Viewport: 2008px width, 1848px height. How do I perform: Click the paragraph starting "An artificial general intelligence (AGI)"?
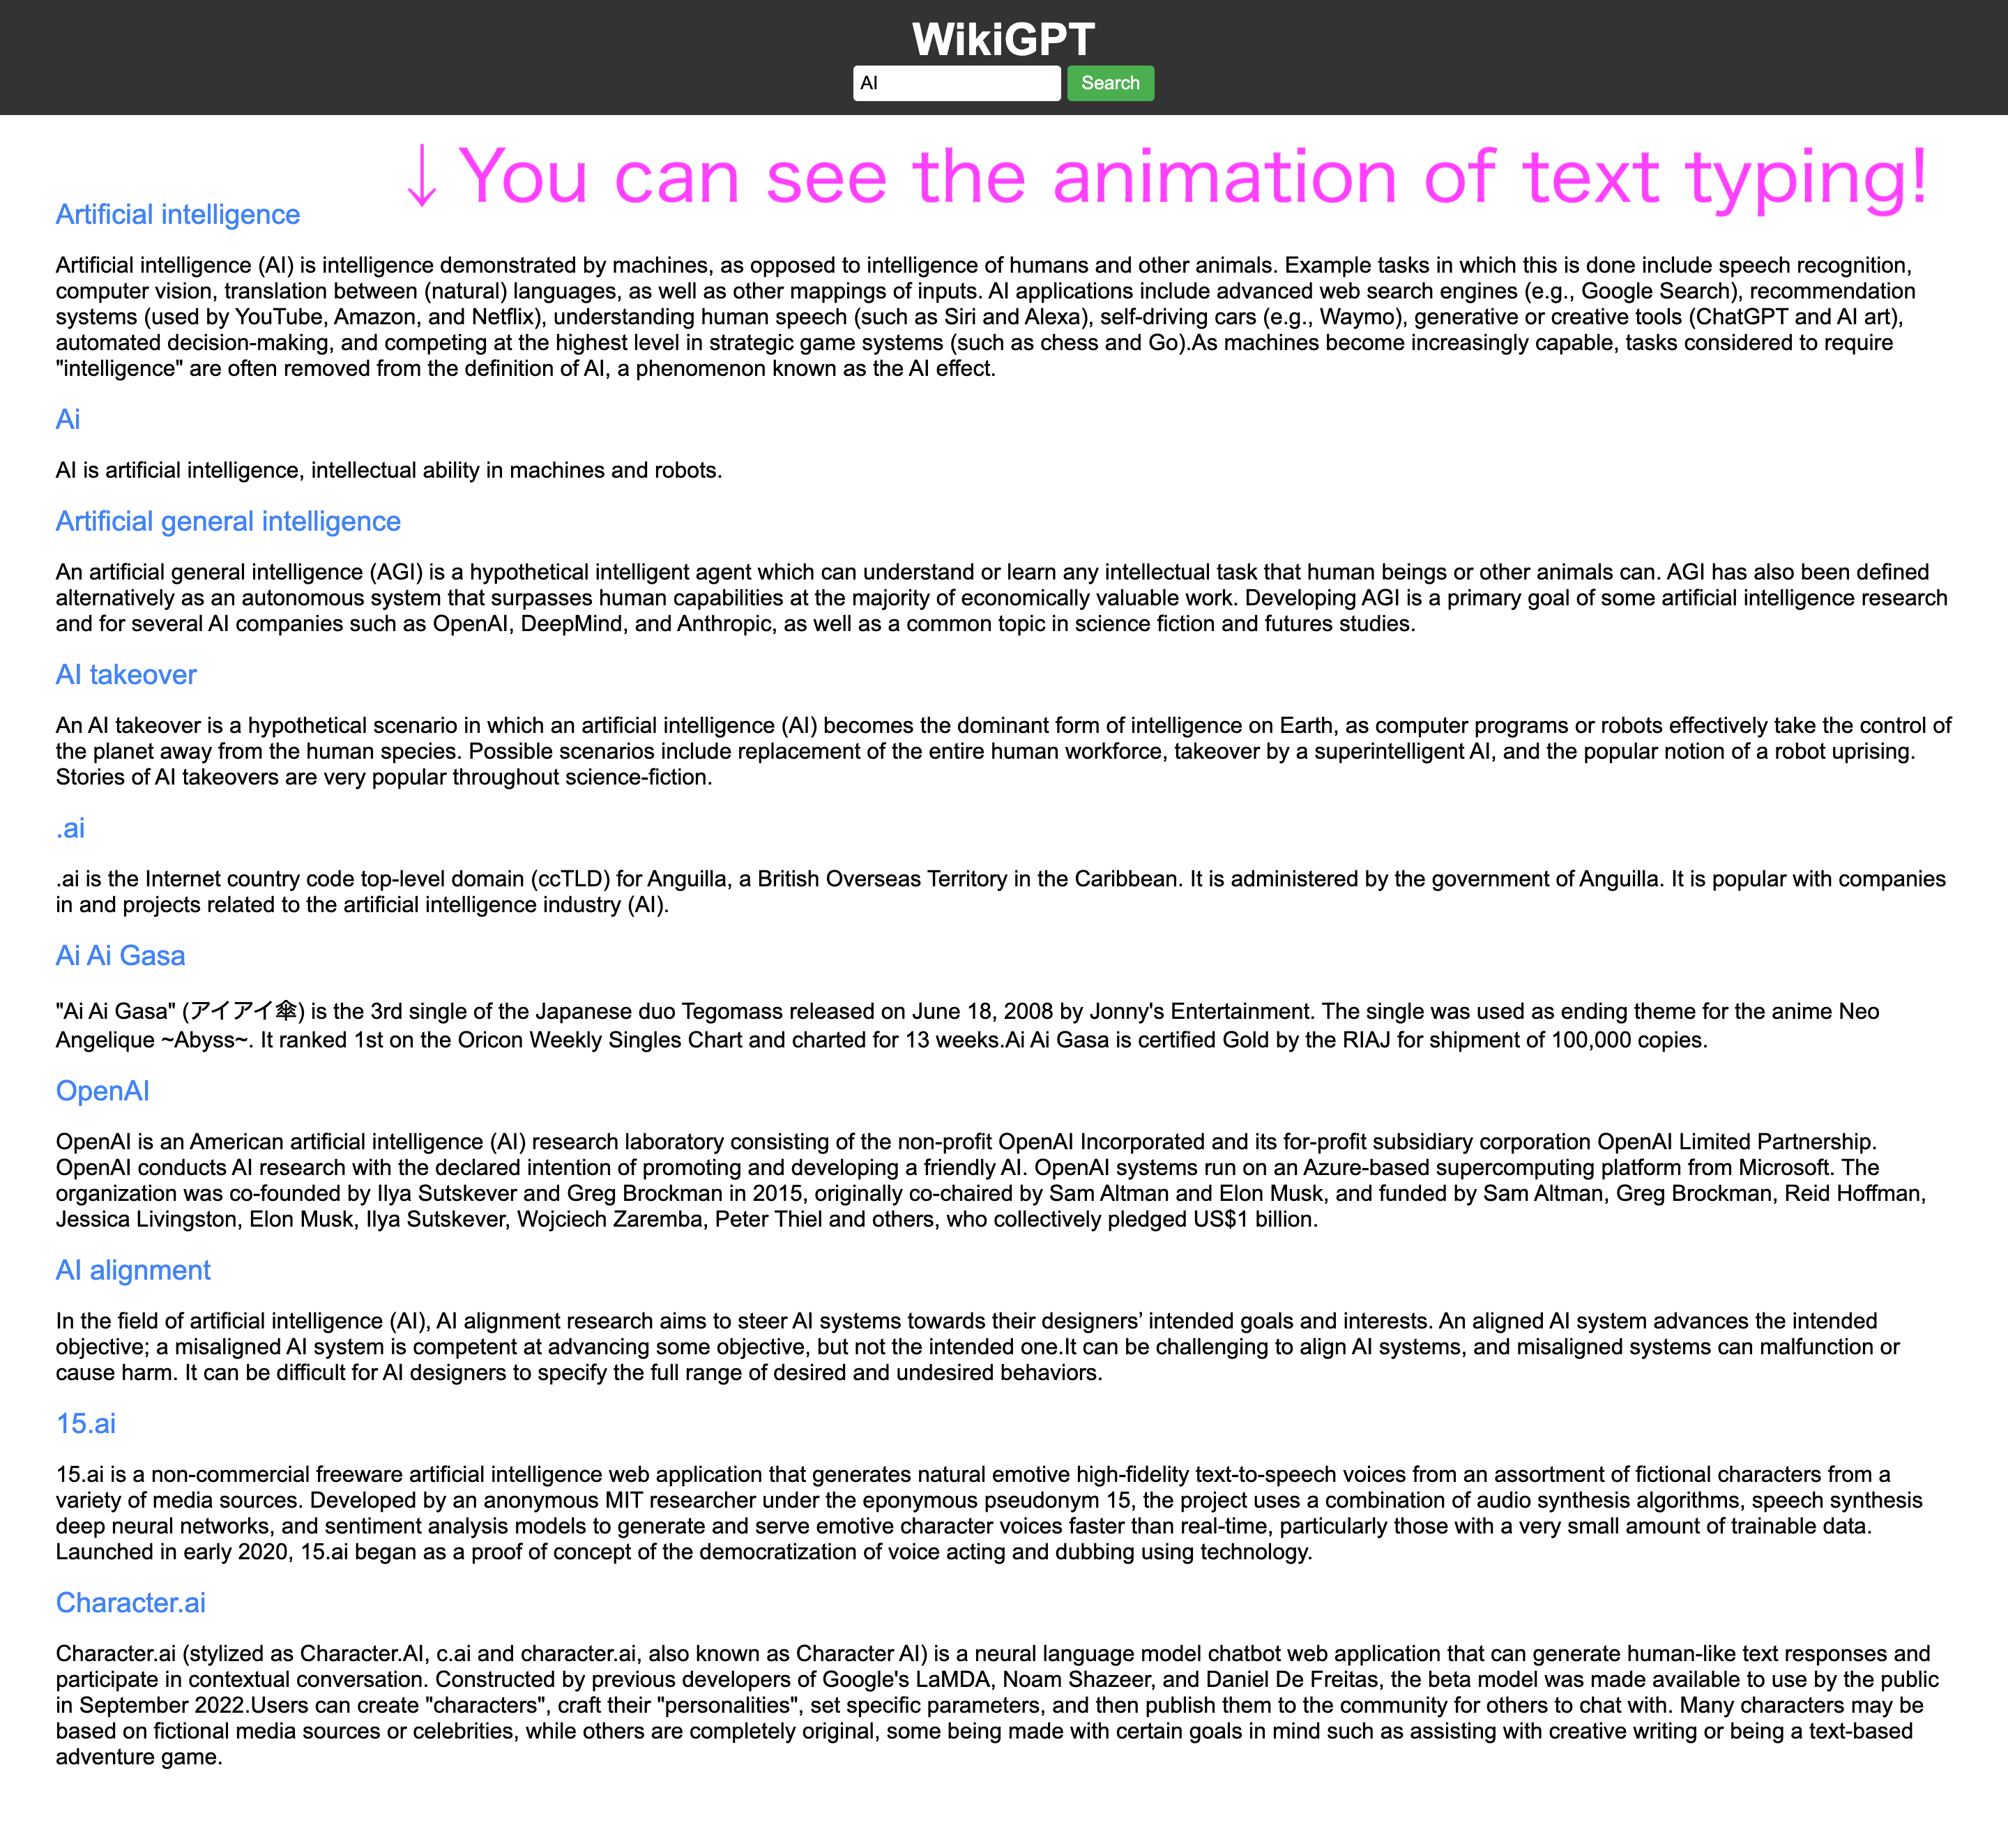tap(1003, 598)
